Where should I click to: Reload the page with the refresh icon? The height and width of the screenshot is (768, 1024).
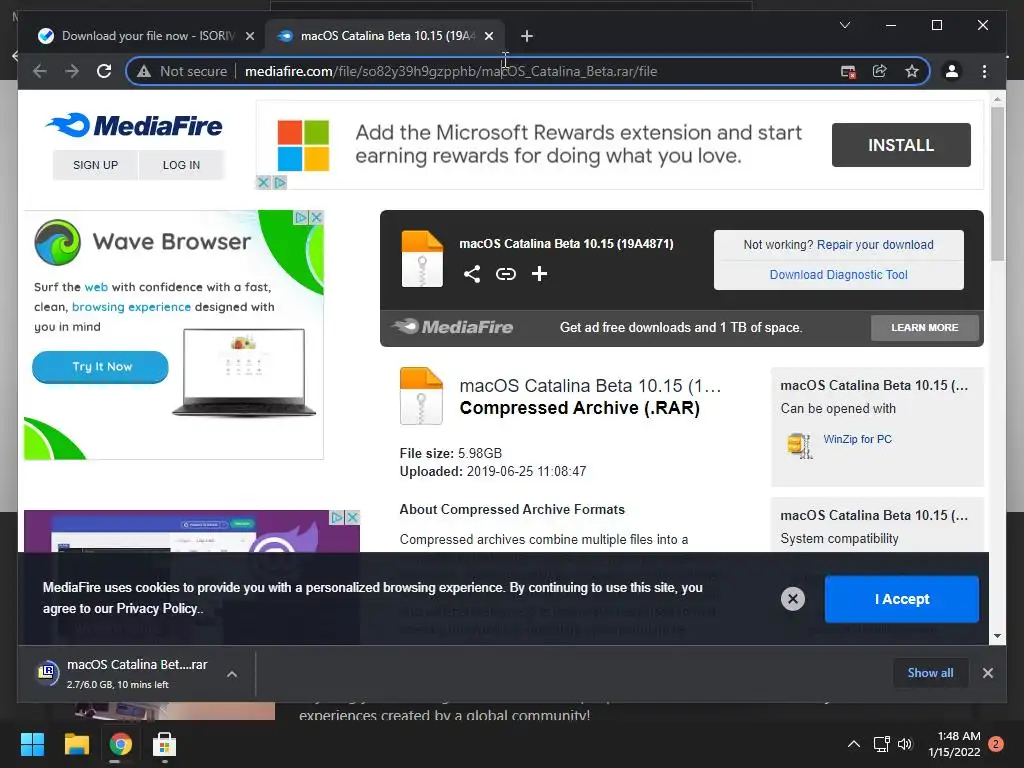coord(104,71)
